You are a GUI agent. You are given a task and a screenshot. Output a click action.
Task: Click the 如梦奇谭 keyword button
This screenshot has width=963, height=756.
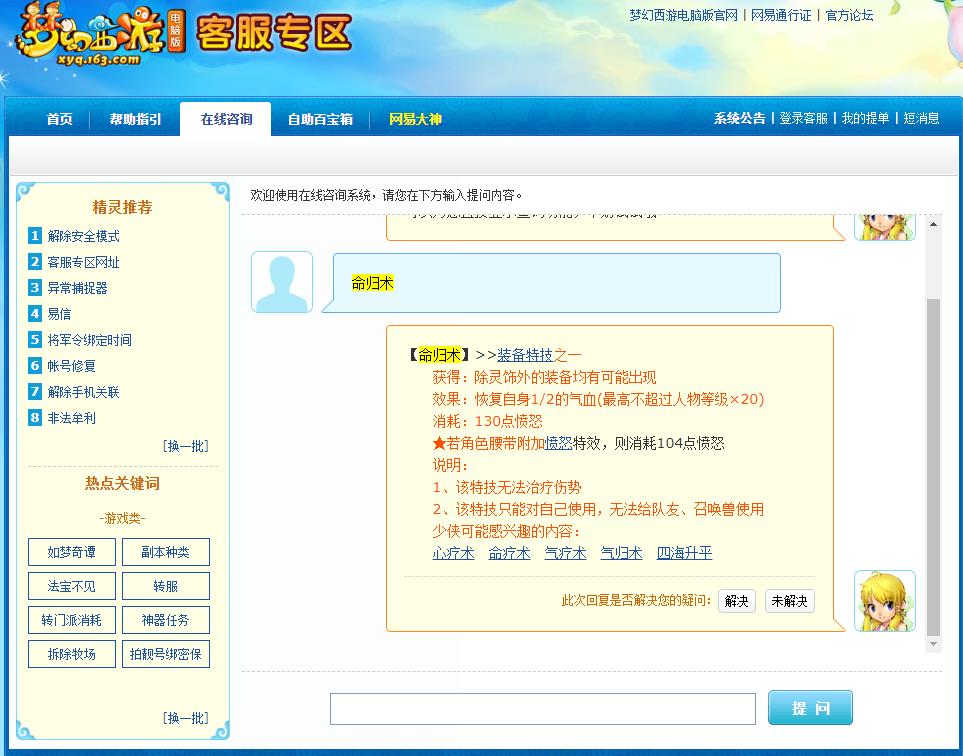pos(71,551)
